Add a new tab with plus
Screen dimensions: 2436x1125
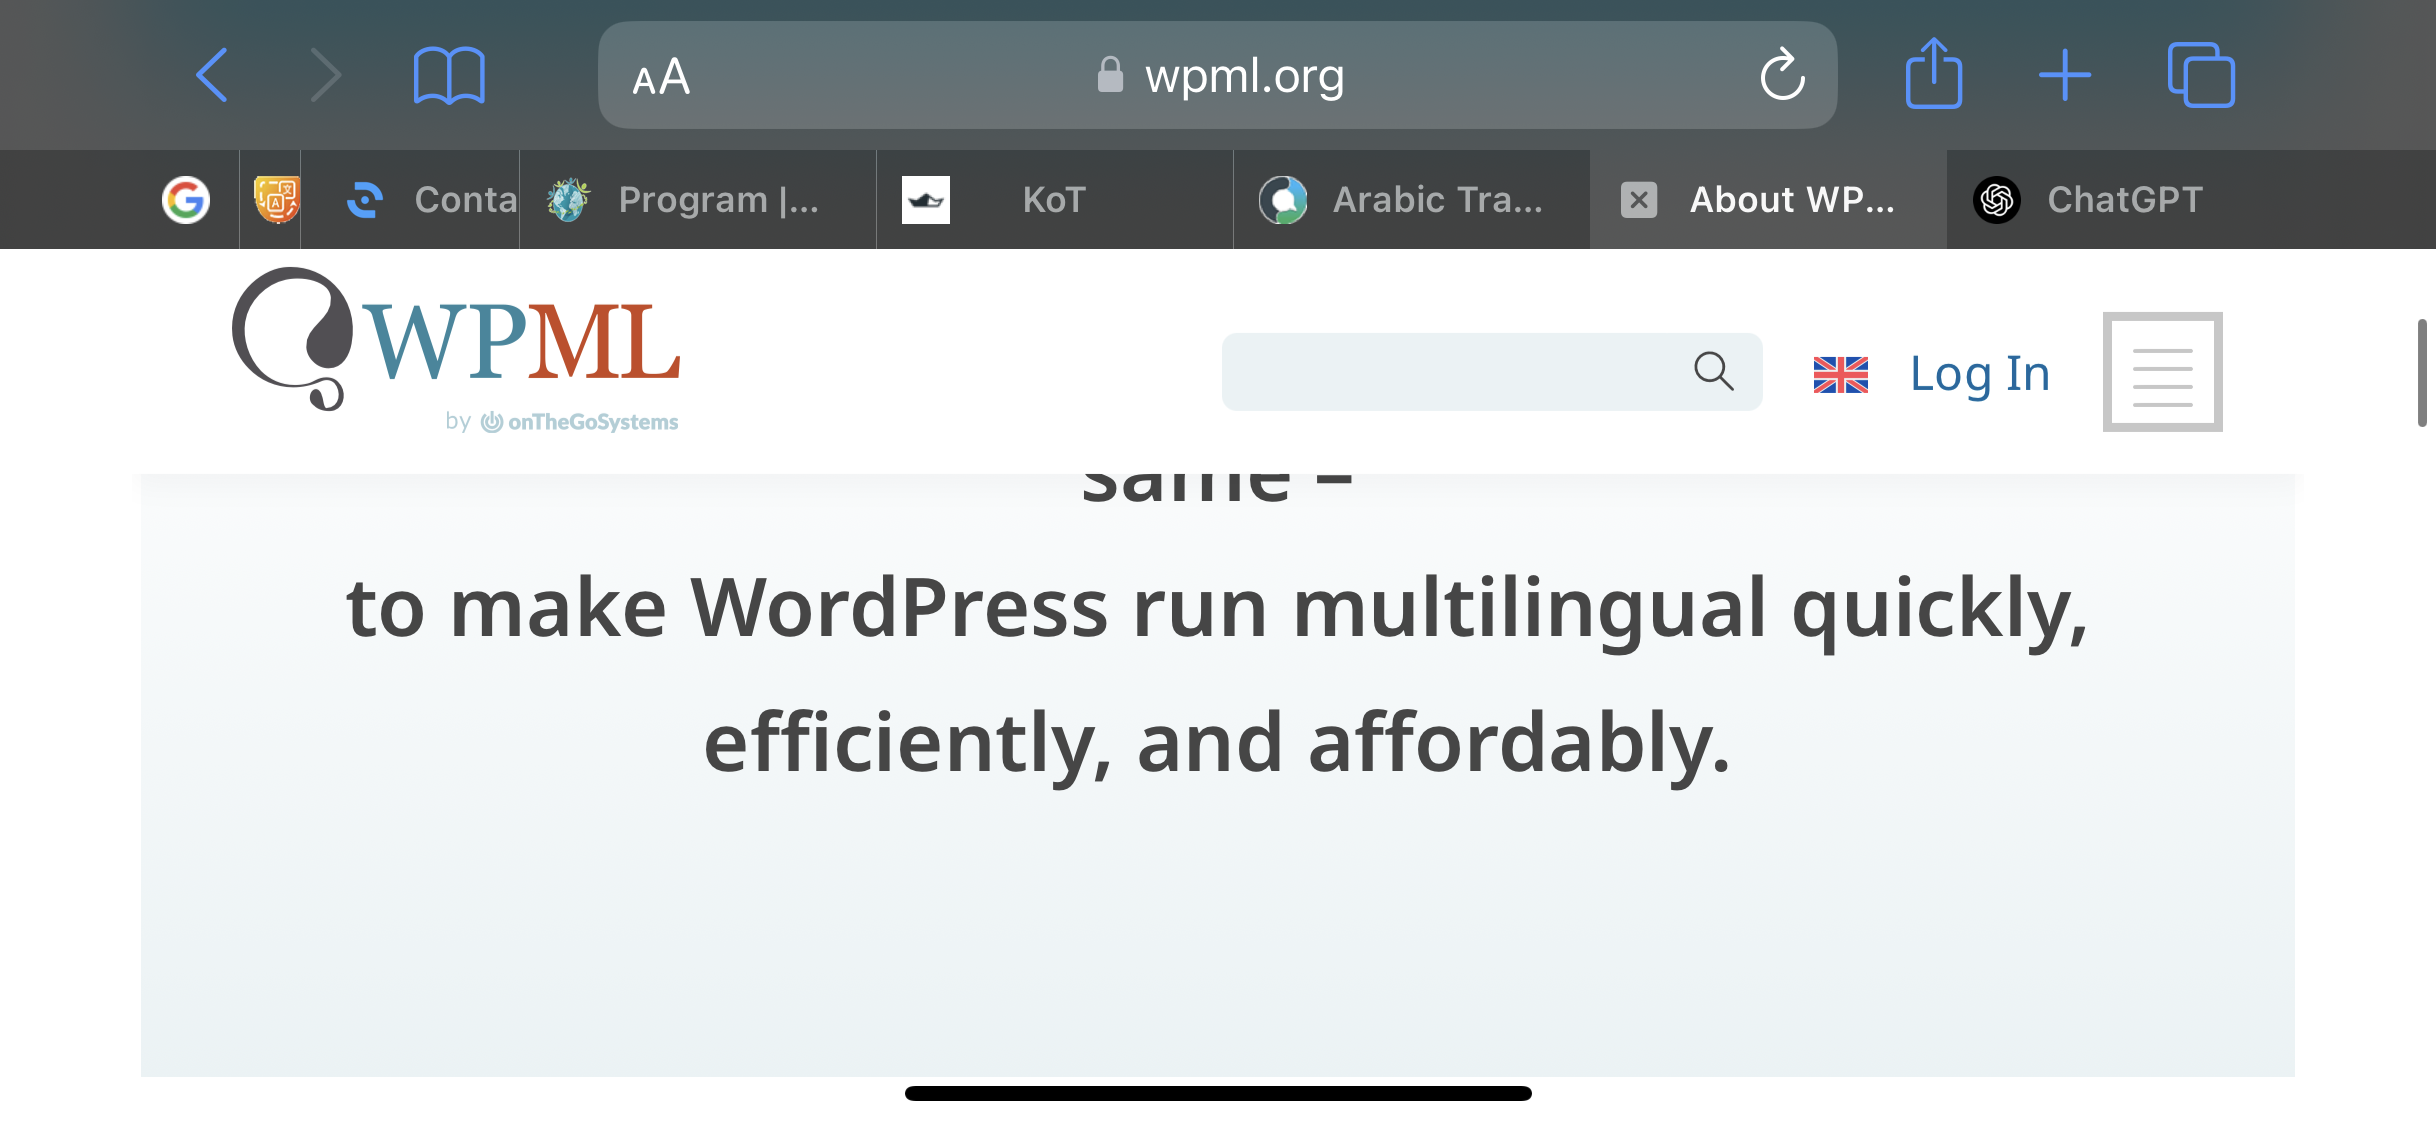(2065, 75)
